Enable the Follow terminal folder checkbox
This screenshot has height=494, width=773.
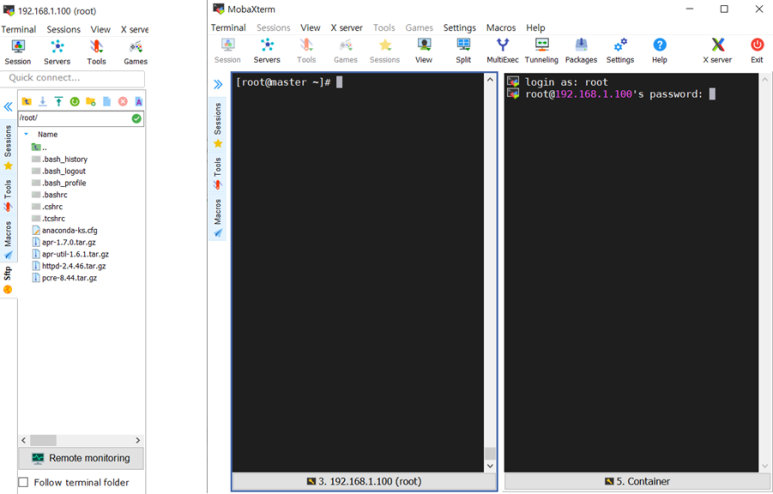tap(23, 482)
